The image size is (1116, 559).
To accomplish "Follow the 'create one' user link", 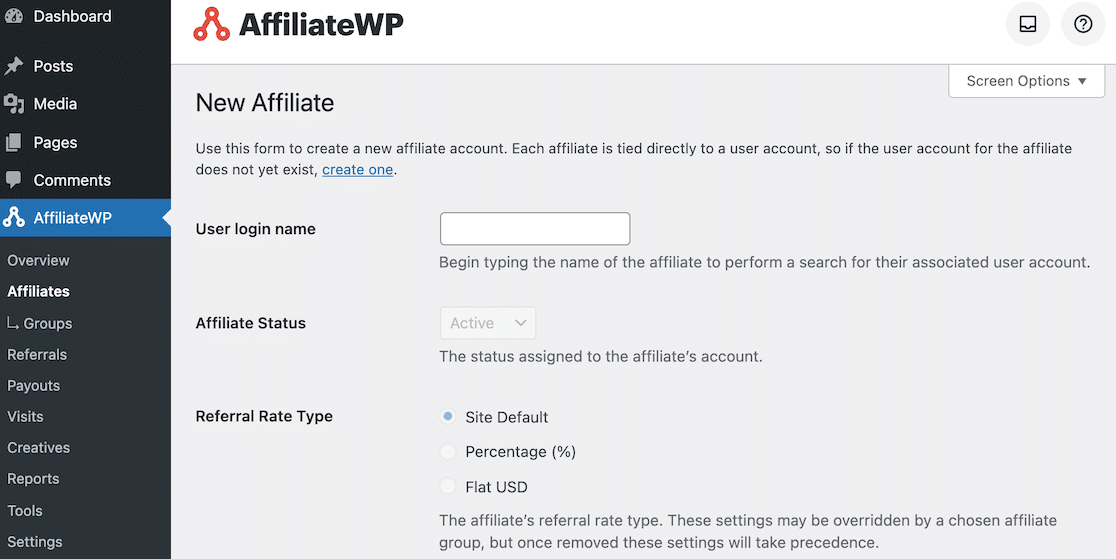I will pos(357,170).
